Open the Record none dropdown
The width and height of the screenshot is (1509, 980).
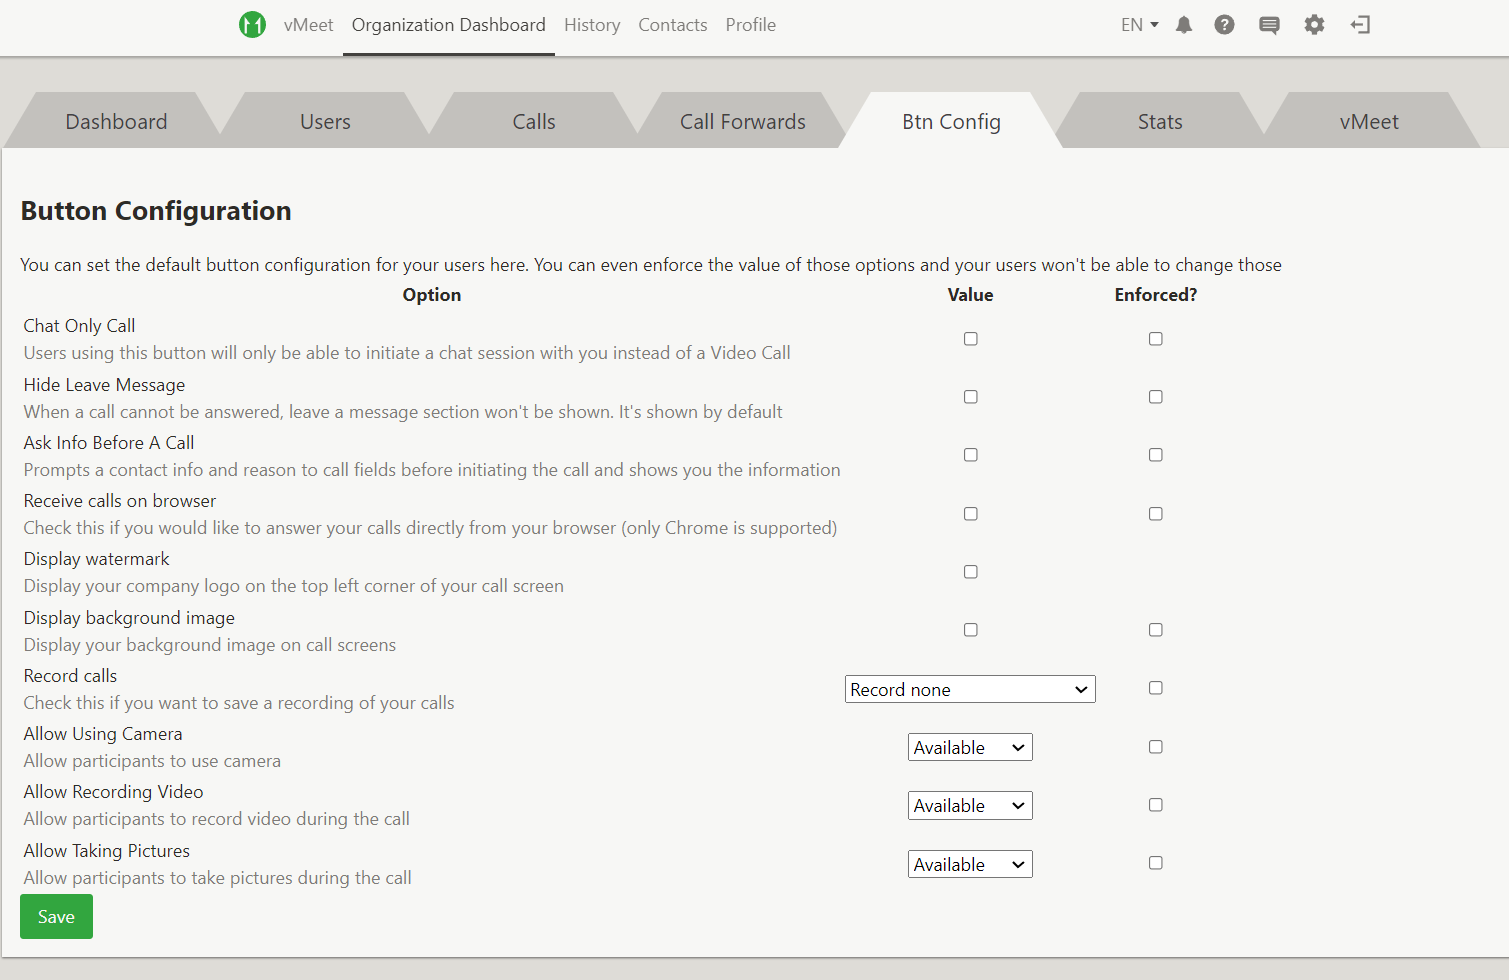click(x=970, y=689)
